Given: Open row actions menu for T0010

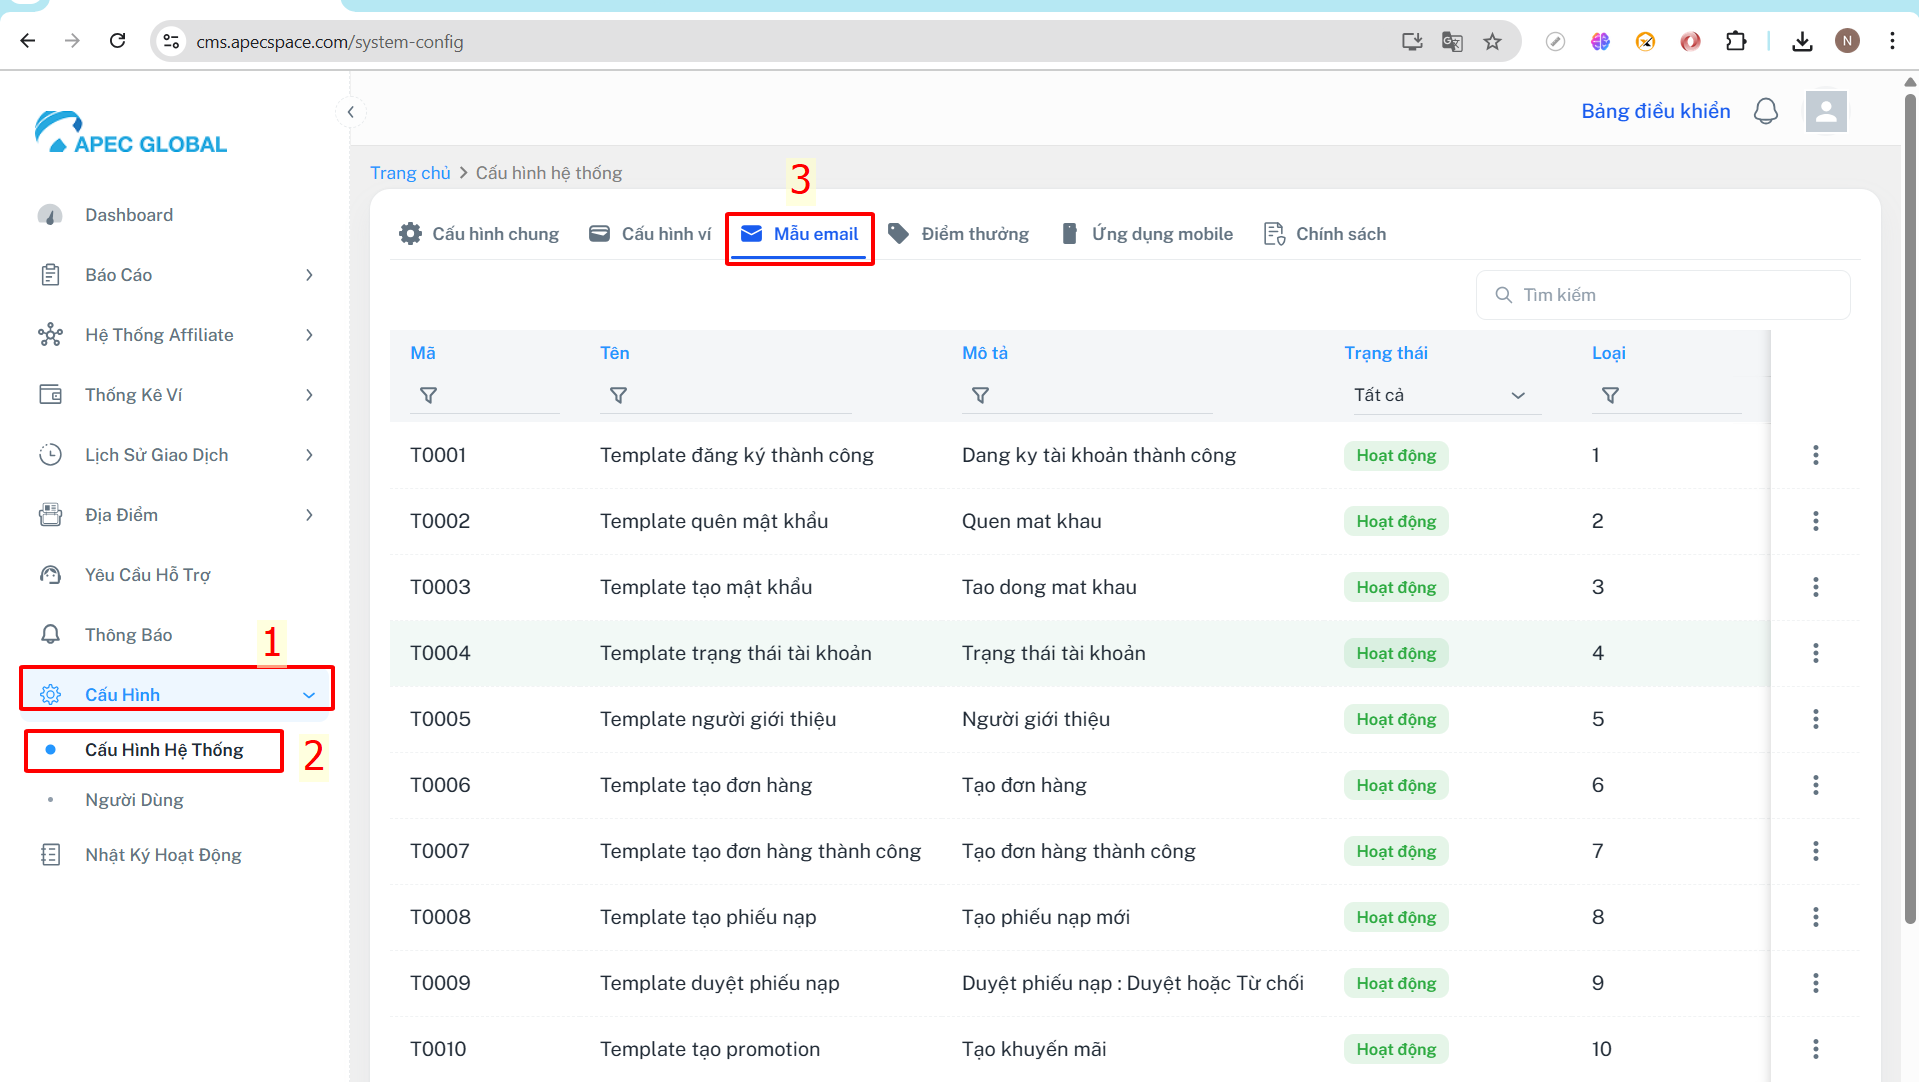Looking at the screenshot, I should [x=1816, y=1049].
